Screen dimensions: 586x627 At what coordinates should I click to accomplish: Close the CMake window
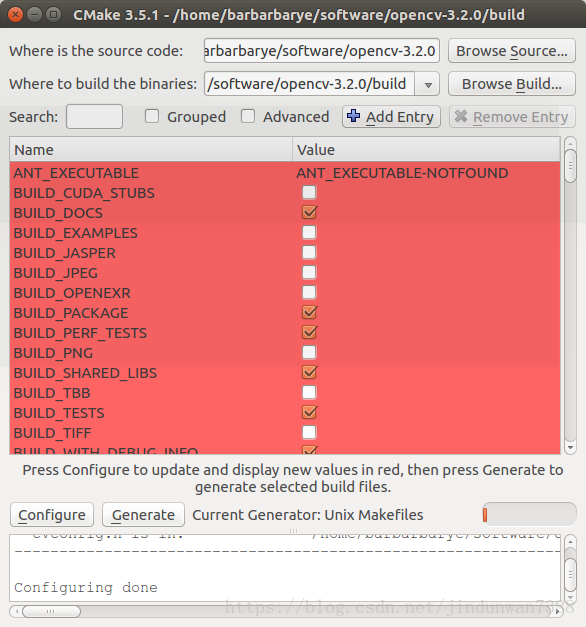click(15, 15)
